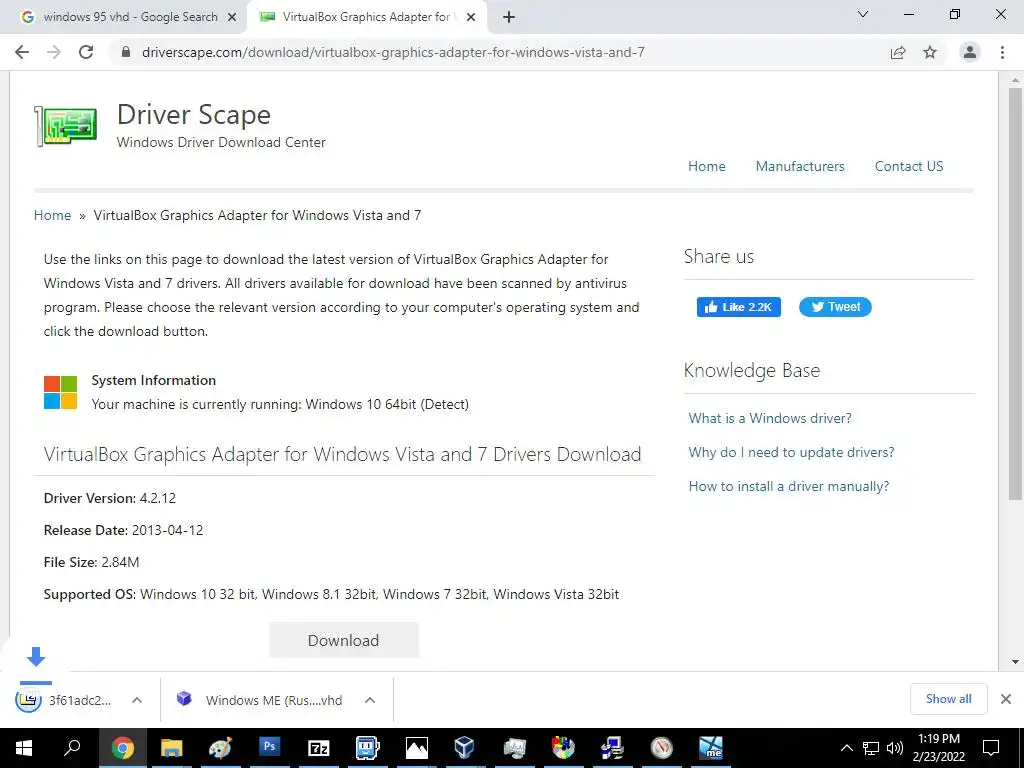This screenshot has width=1024, height=768.
Task: Click Show all downloads button
Action: (948, 699)
